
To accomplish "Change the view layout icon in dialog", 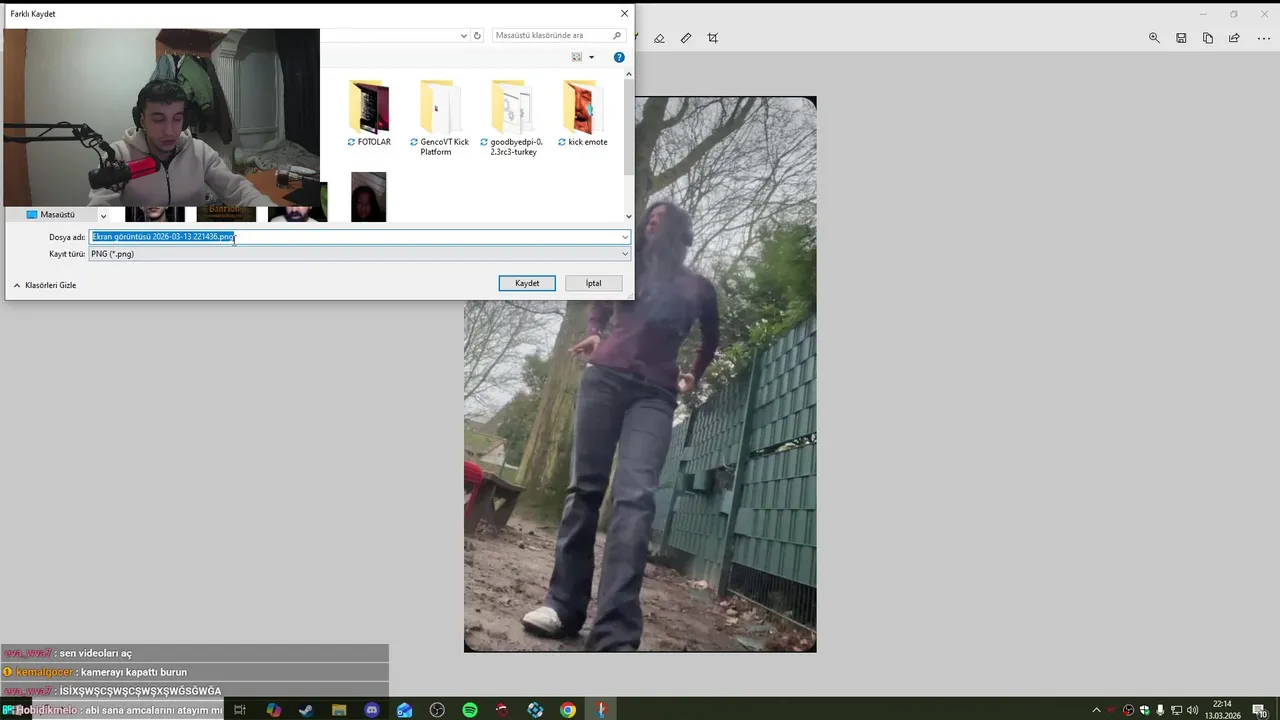I will pyautogui.click(x=577, y=57).
